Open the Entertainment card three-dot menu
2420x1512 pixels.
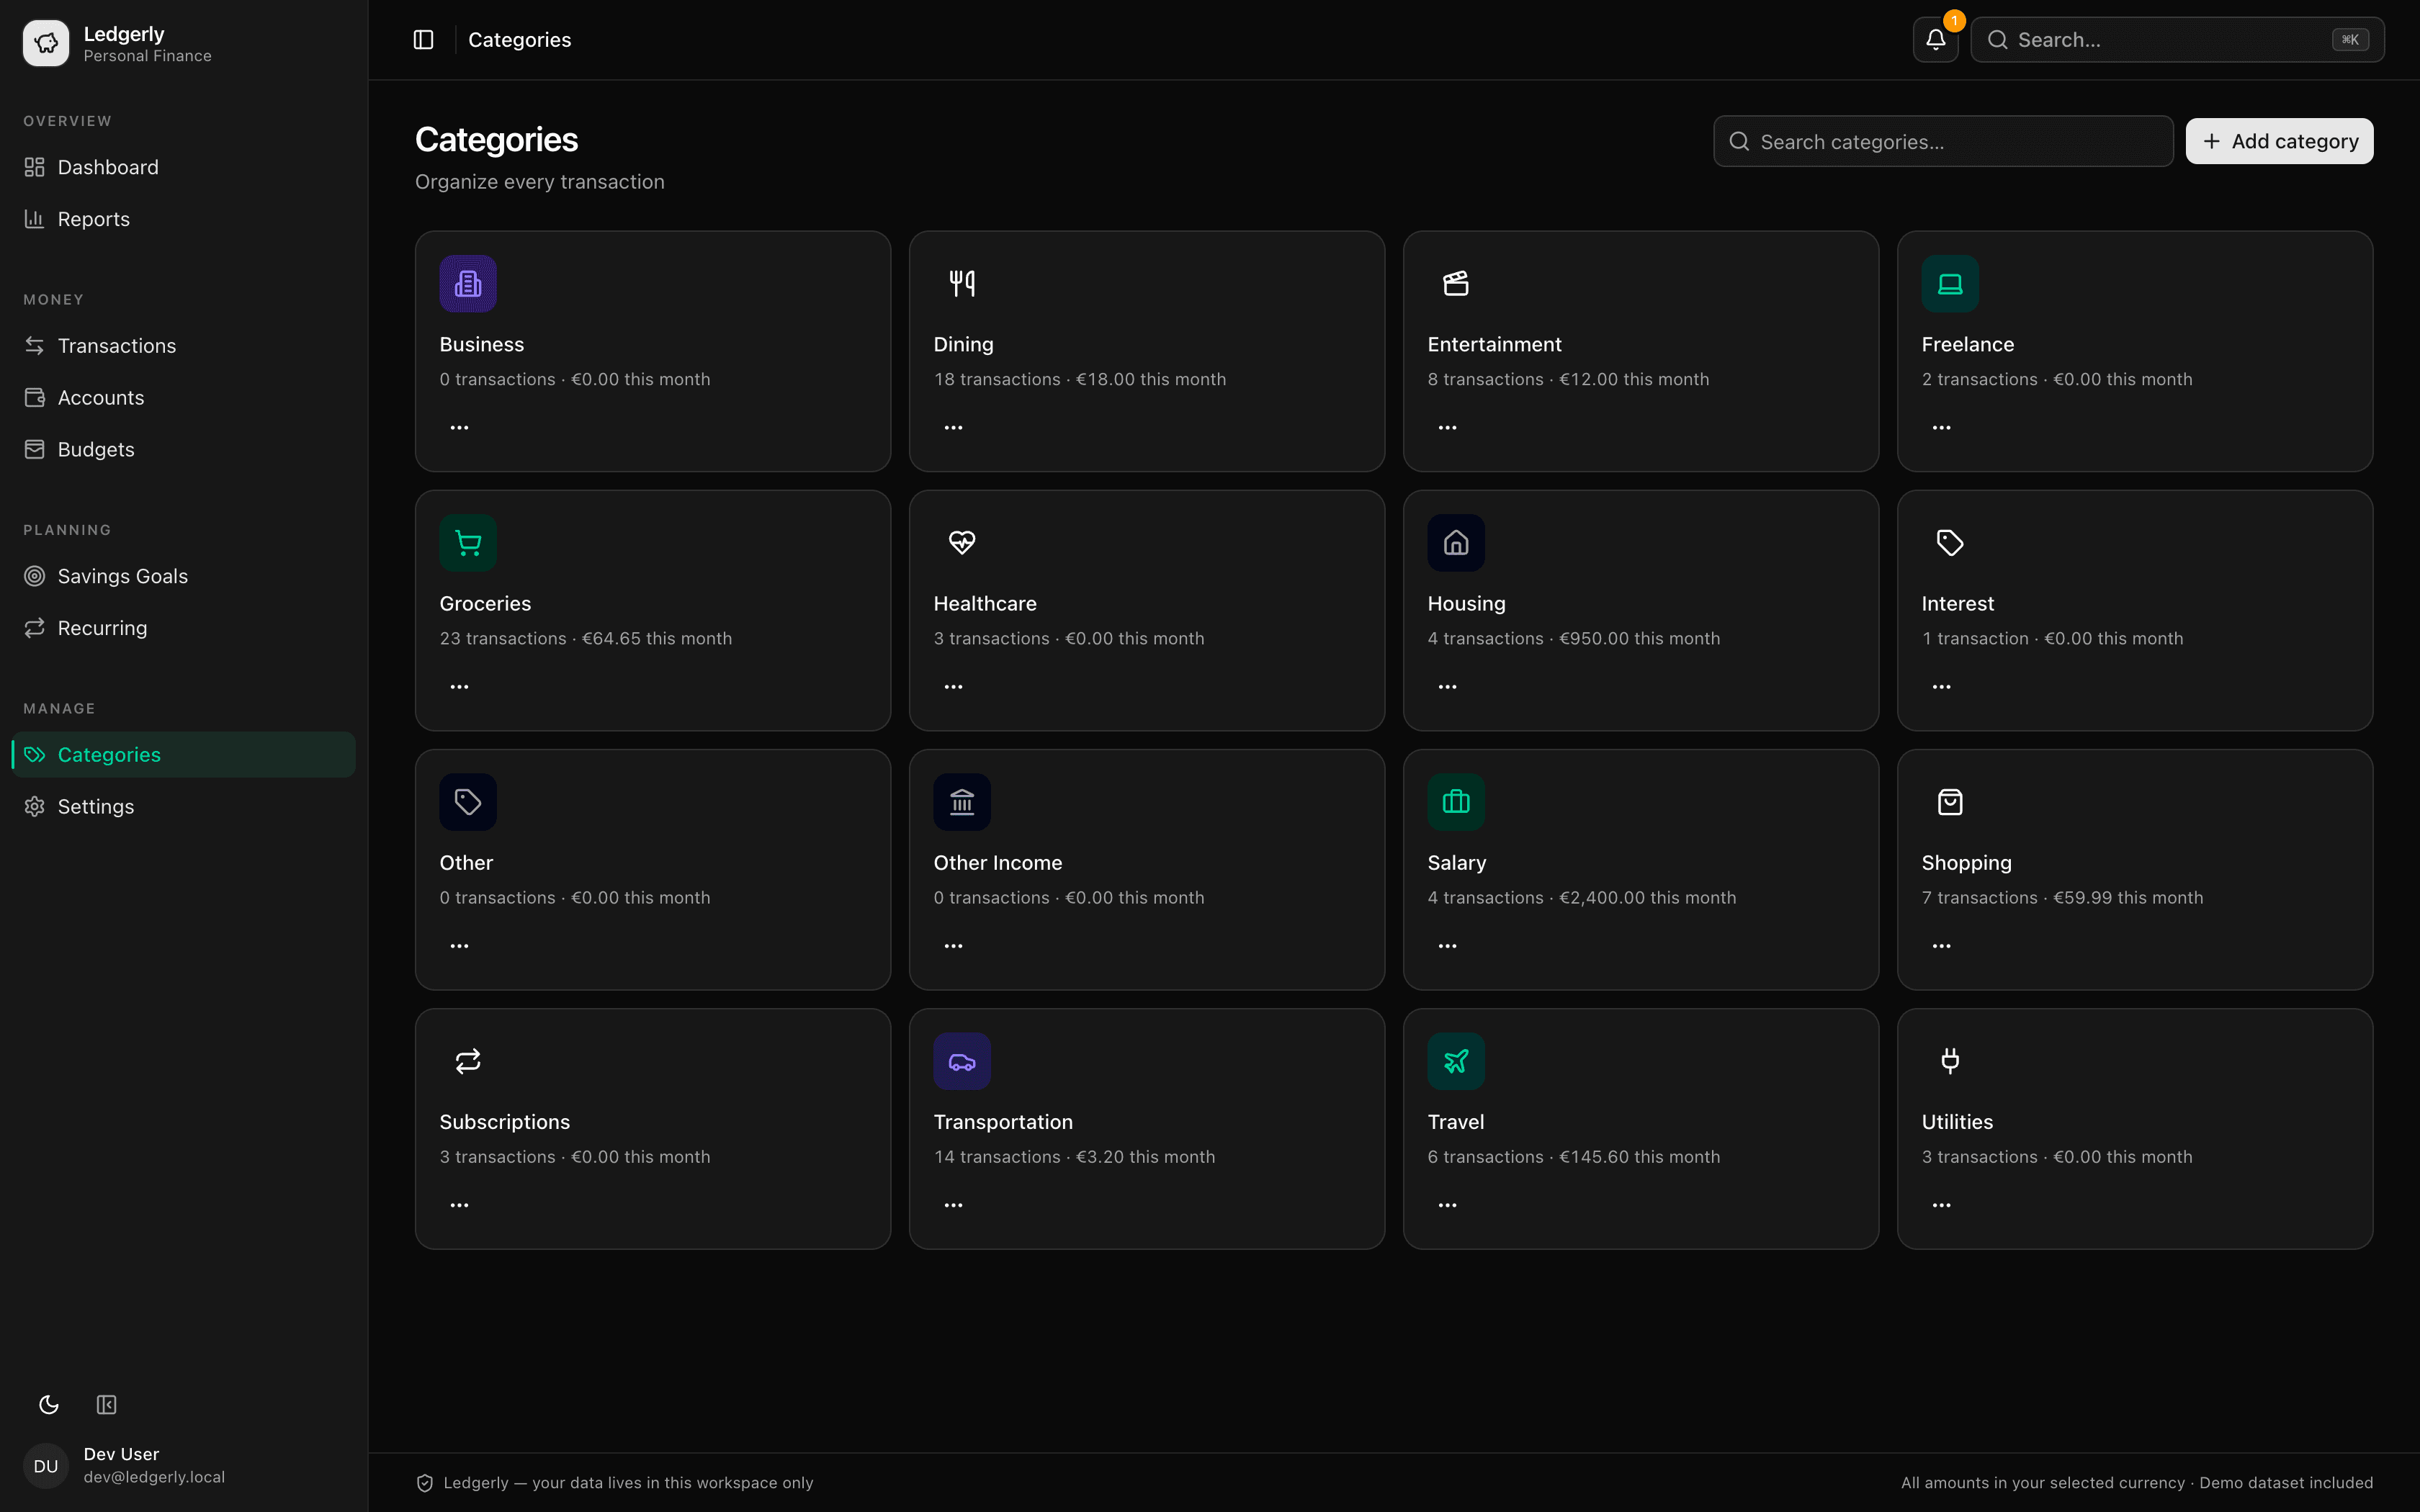click(x=1447, y=428)
